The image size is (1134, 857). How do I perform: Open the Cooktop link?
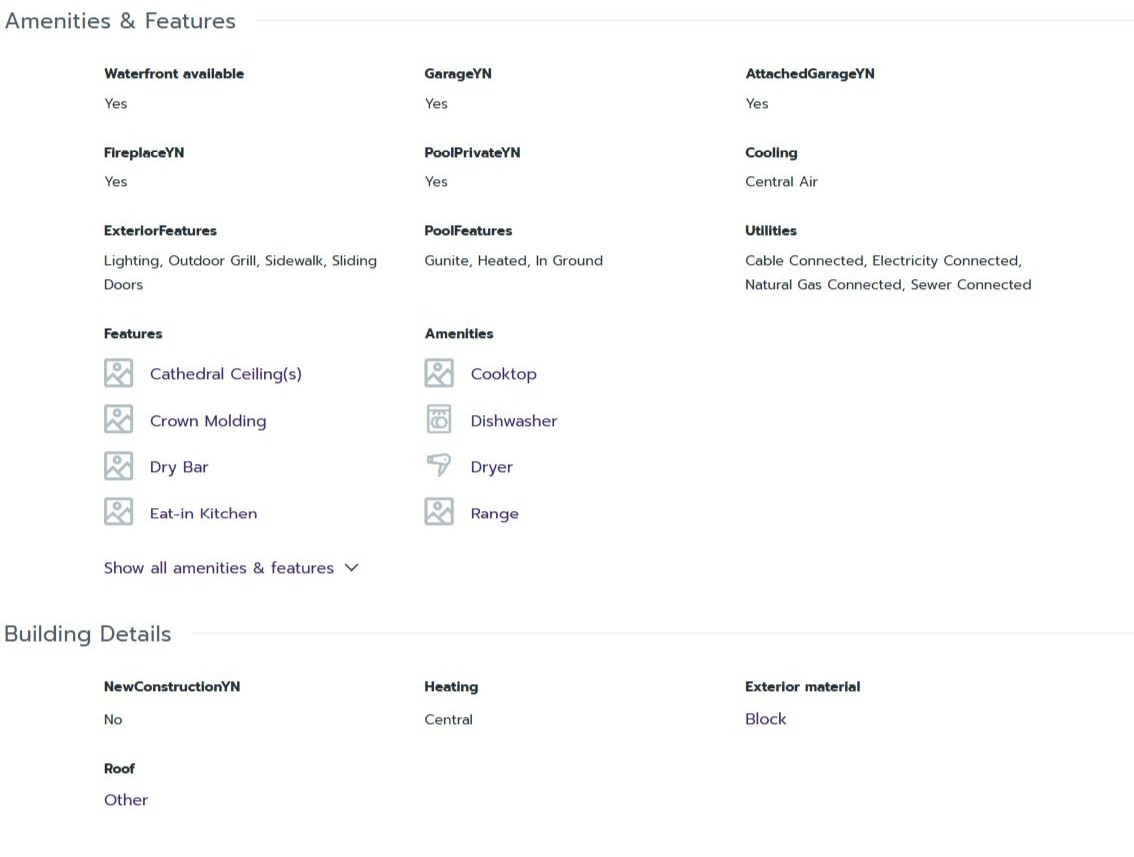tap(503, 374)
